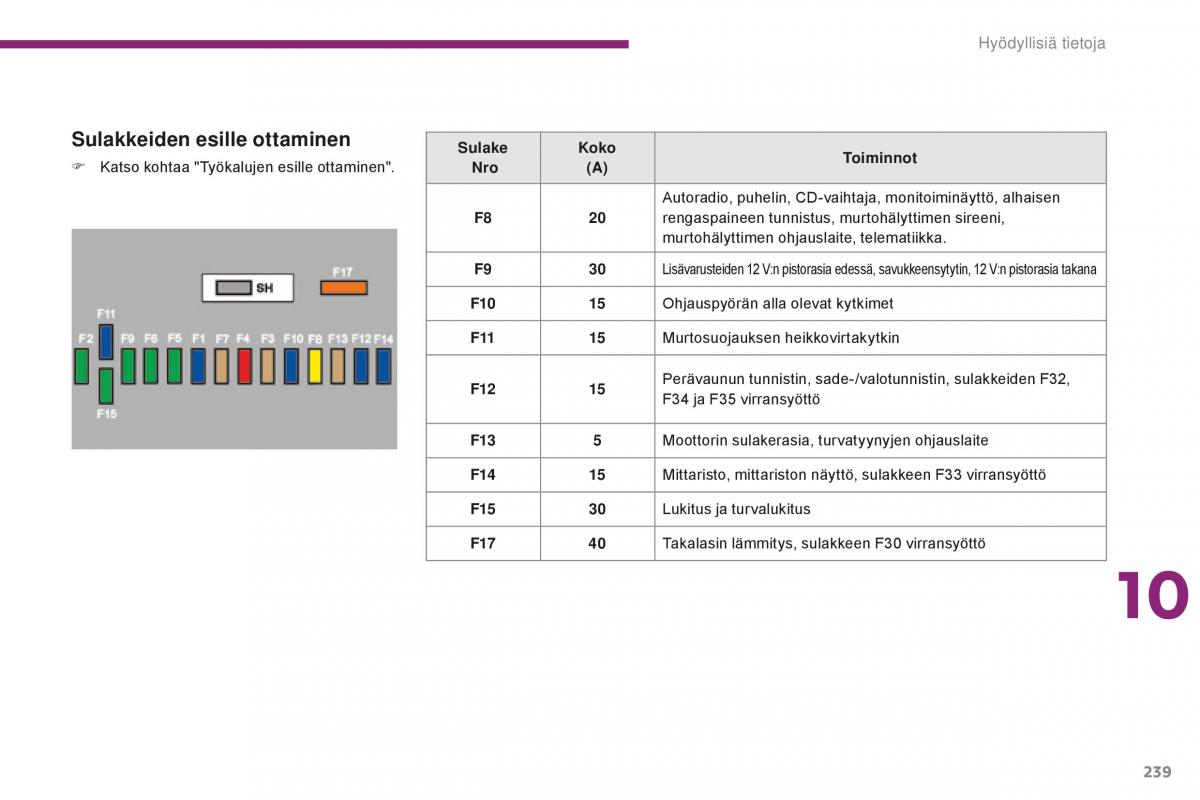Select the yellow F8 fuse in the diagram

(315, 366)
